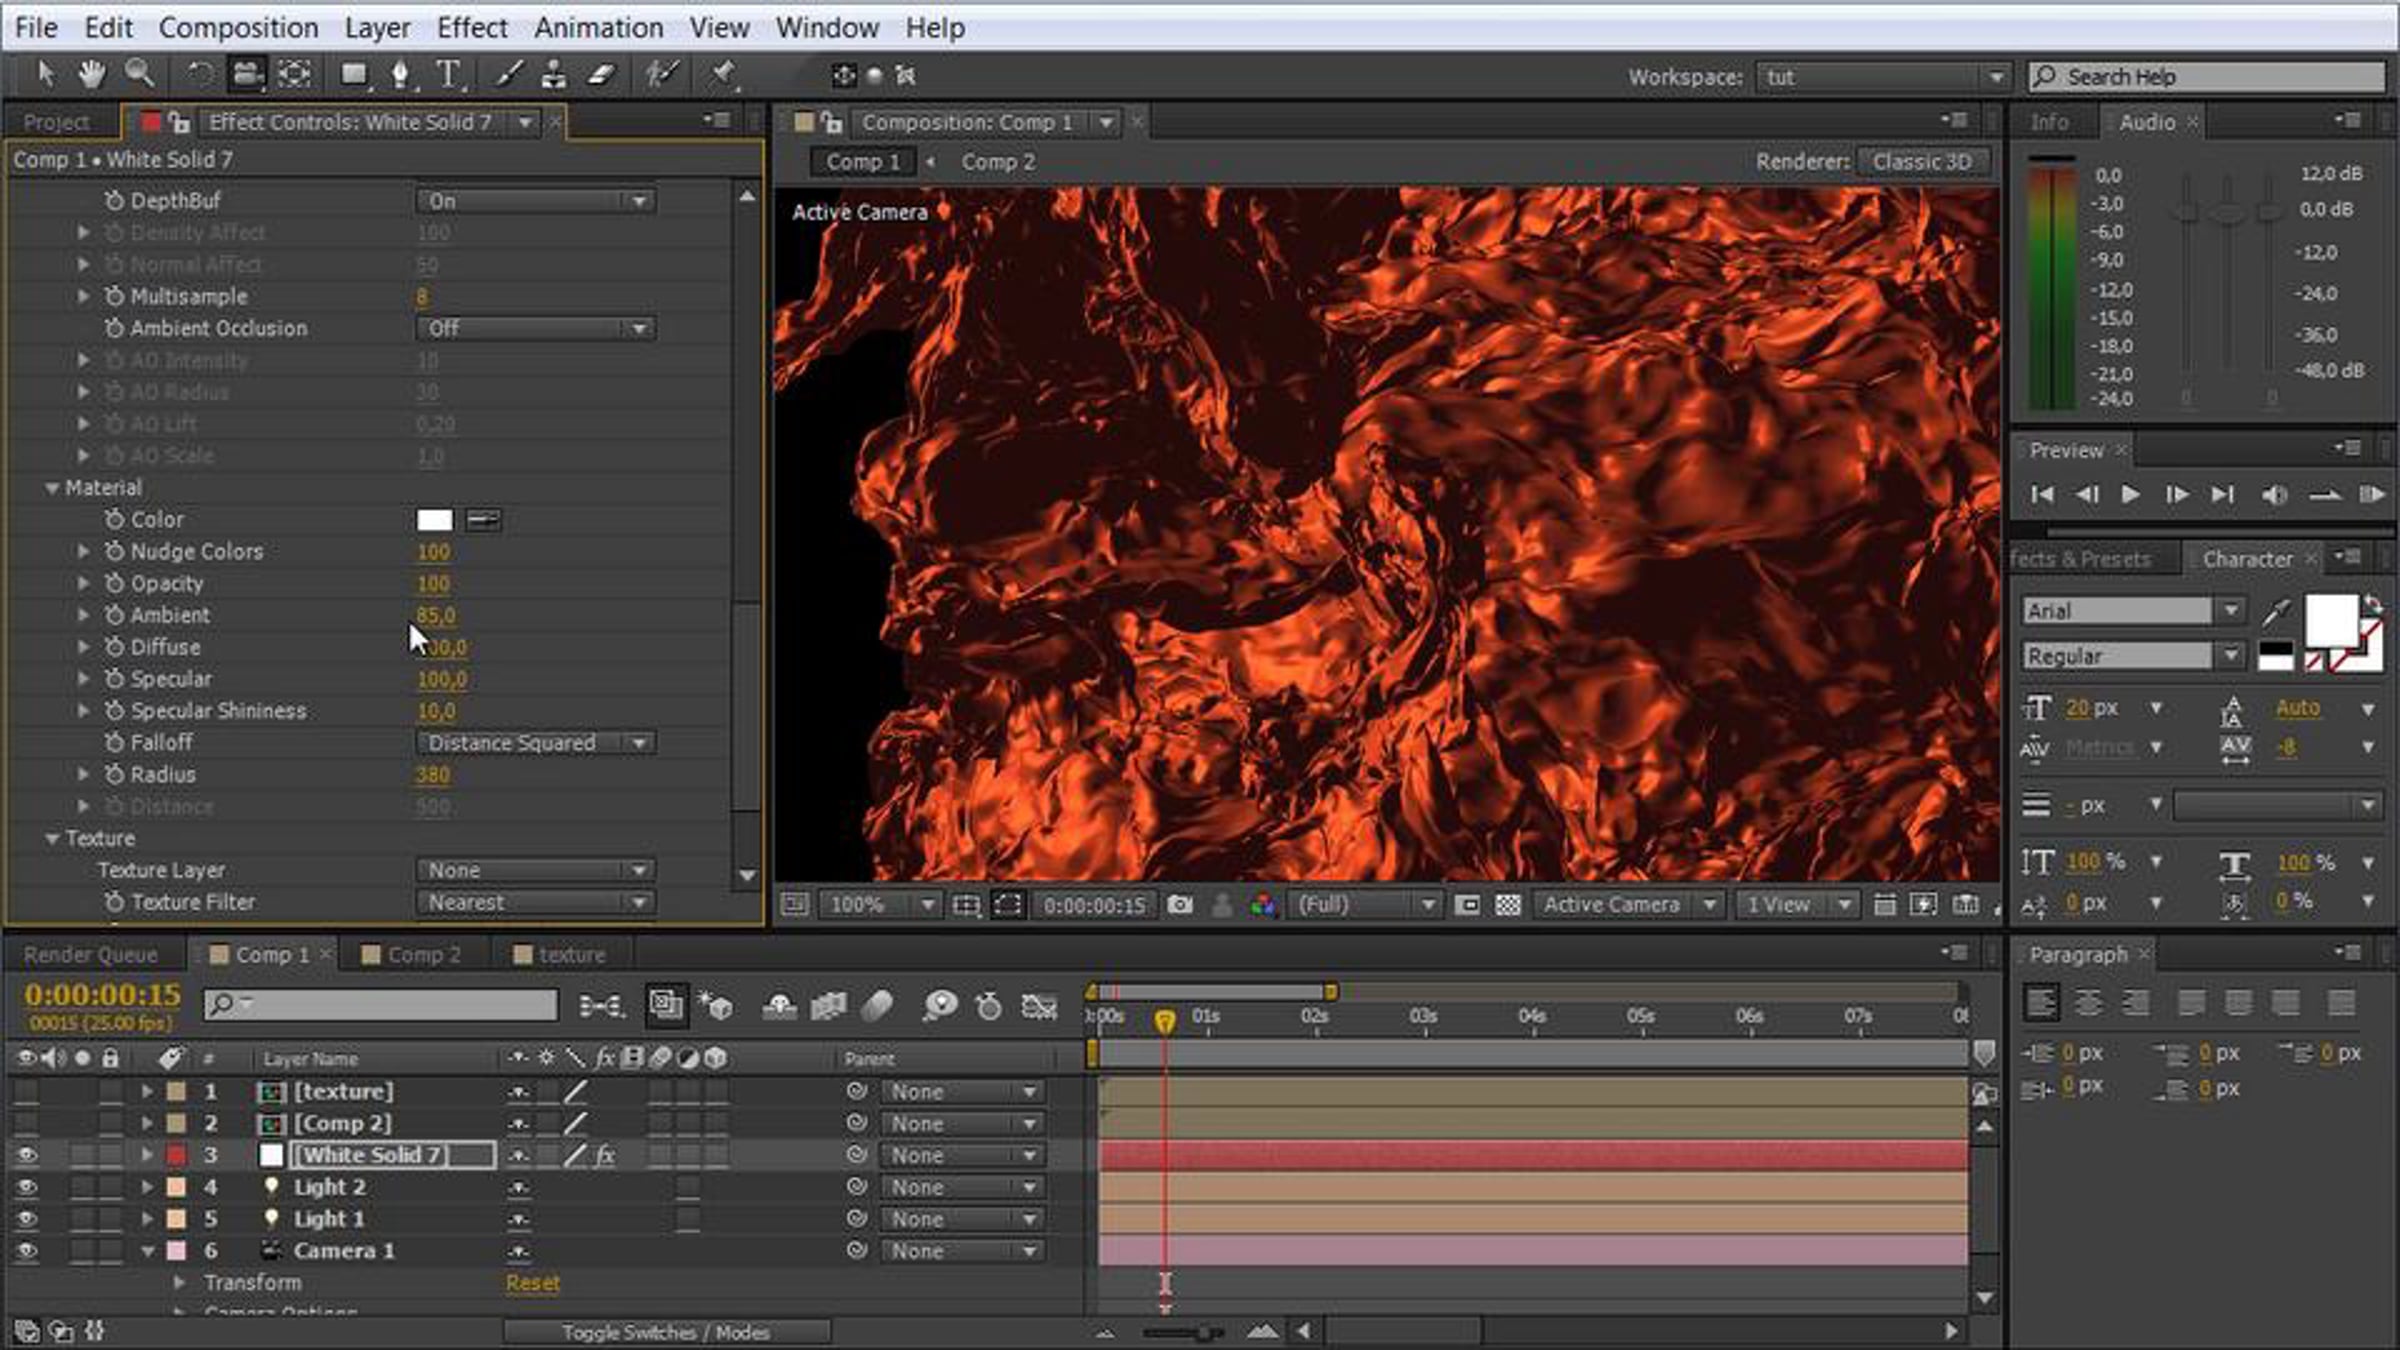Screen dimensions: 2400x1350
Task: Click the Material Color eyedropper icon
Action: click(x=483, y=520)
